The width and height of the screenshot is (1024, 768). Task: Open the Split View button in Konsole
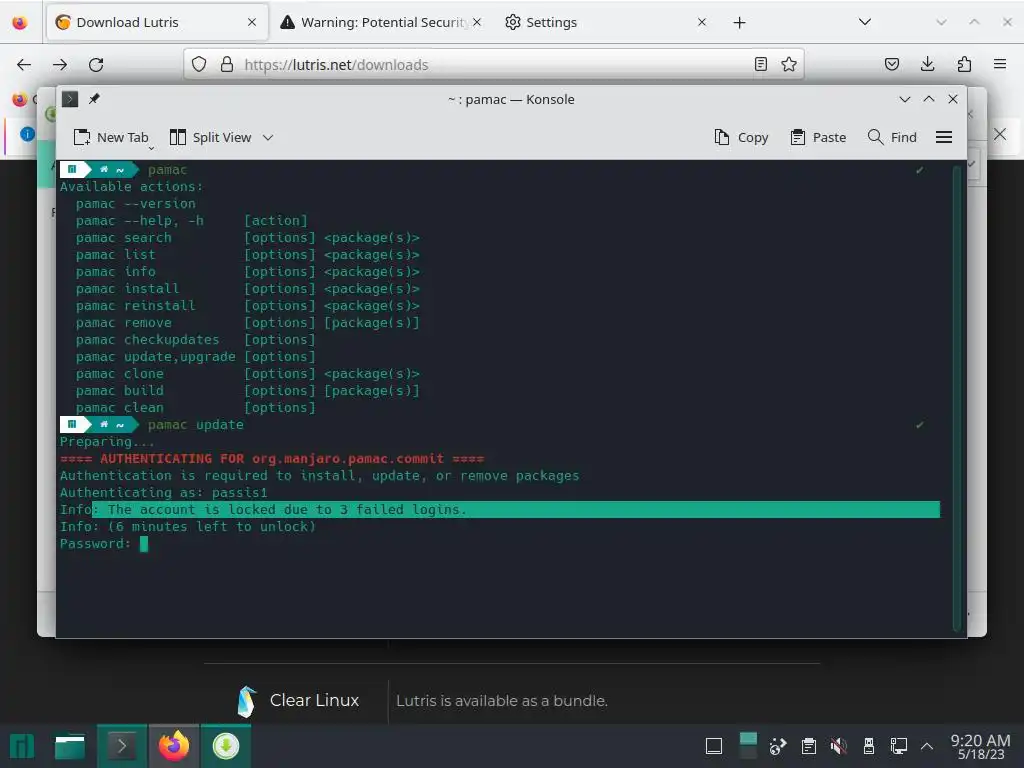(210, 137)
